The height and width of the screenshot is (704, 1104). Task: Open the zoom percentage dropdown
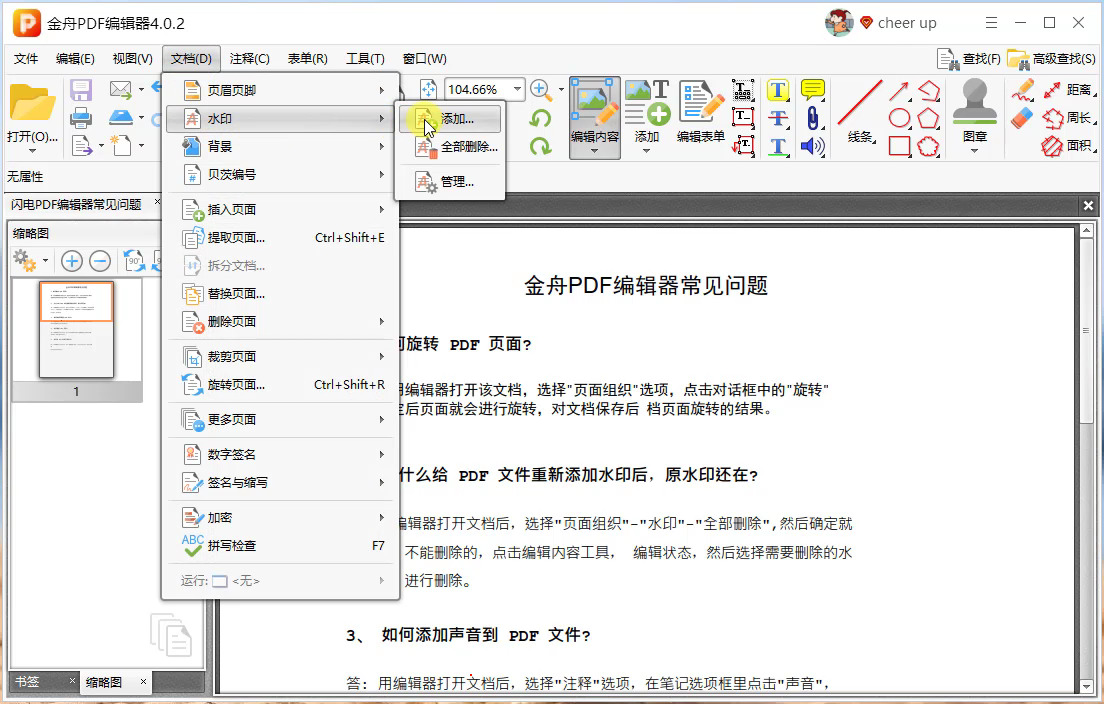coord(518,88)
